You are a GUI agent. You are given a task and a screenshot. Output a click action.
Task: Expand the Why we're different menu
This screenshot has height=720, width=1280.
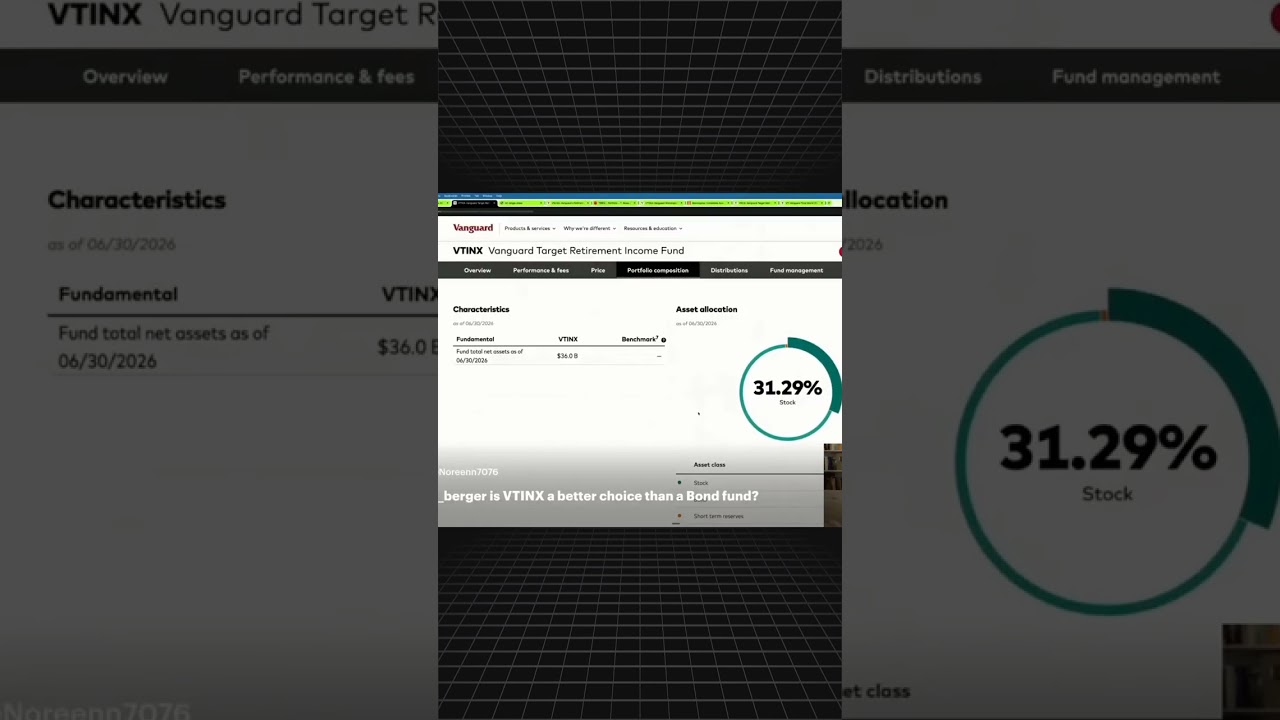tap(590, 228)
